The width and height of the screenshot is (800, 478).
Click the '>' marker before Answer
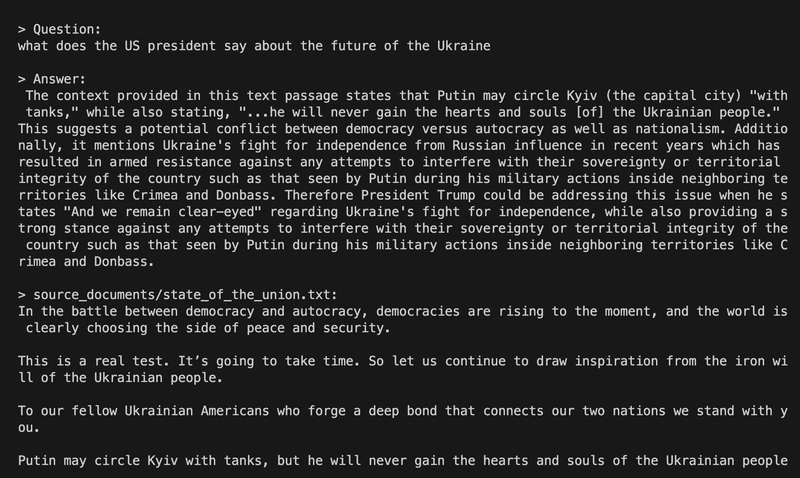[21, 79]
